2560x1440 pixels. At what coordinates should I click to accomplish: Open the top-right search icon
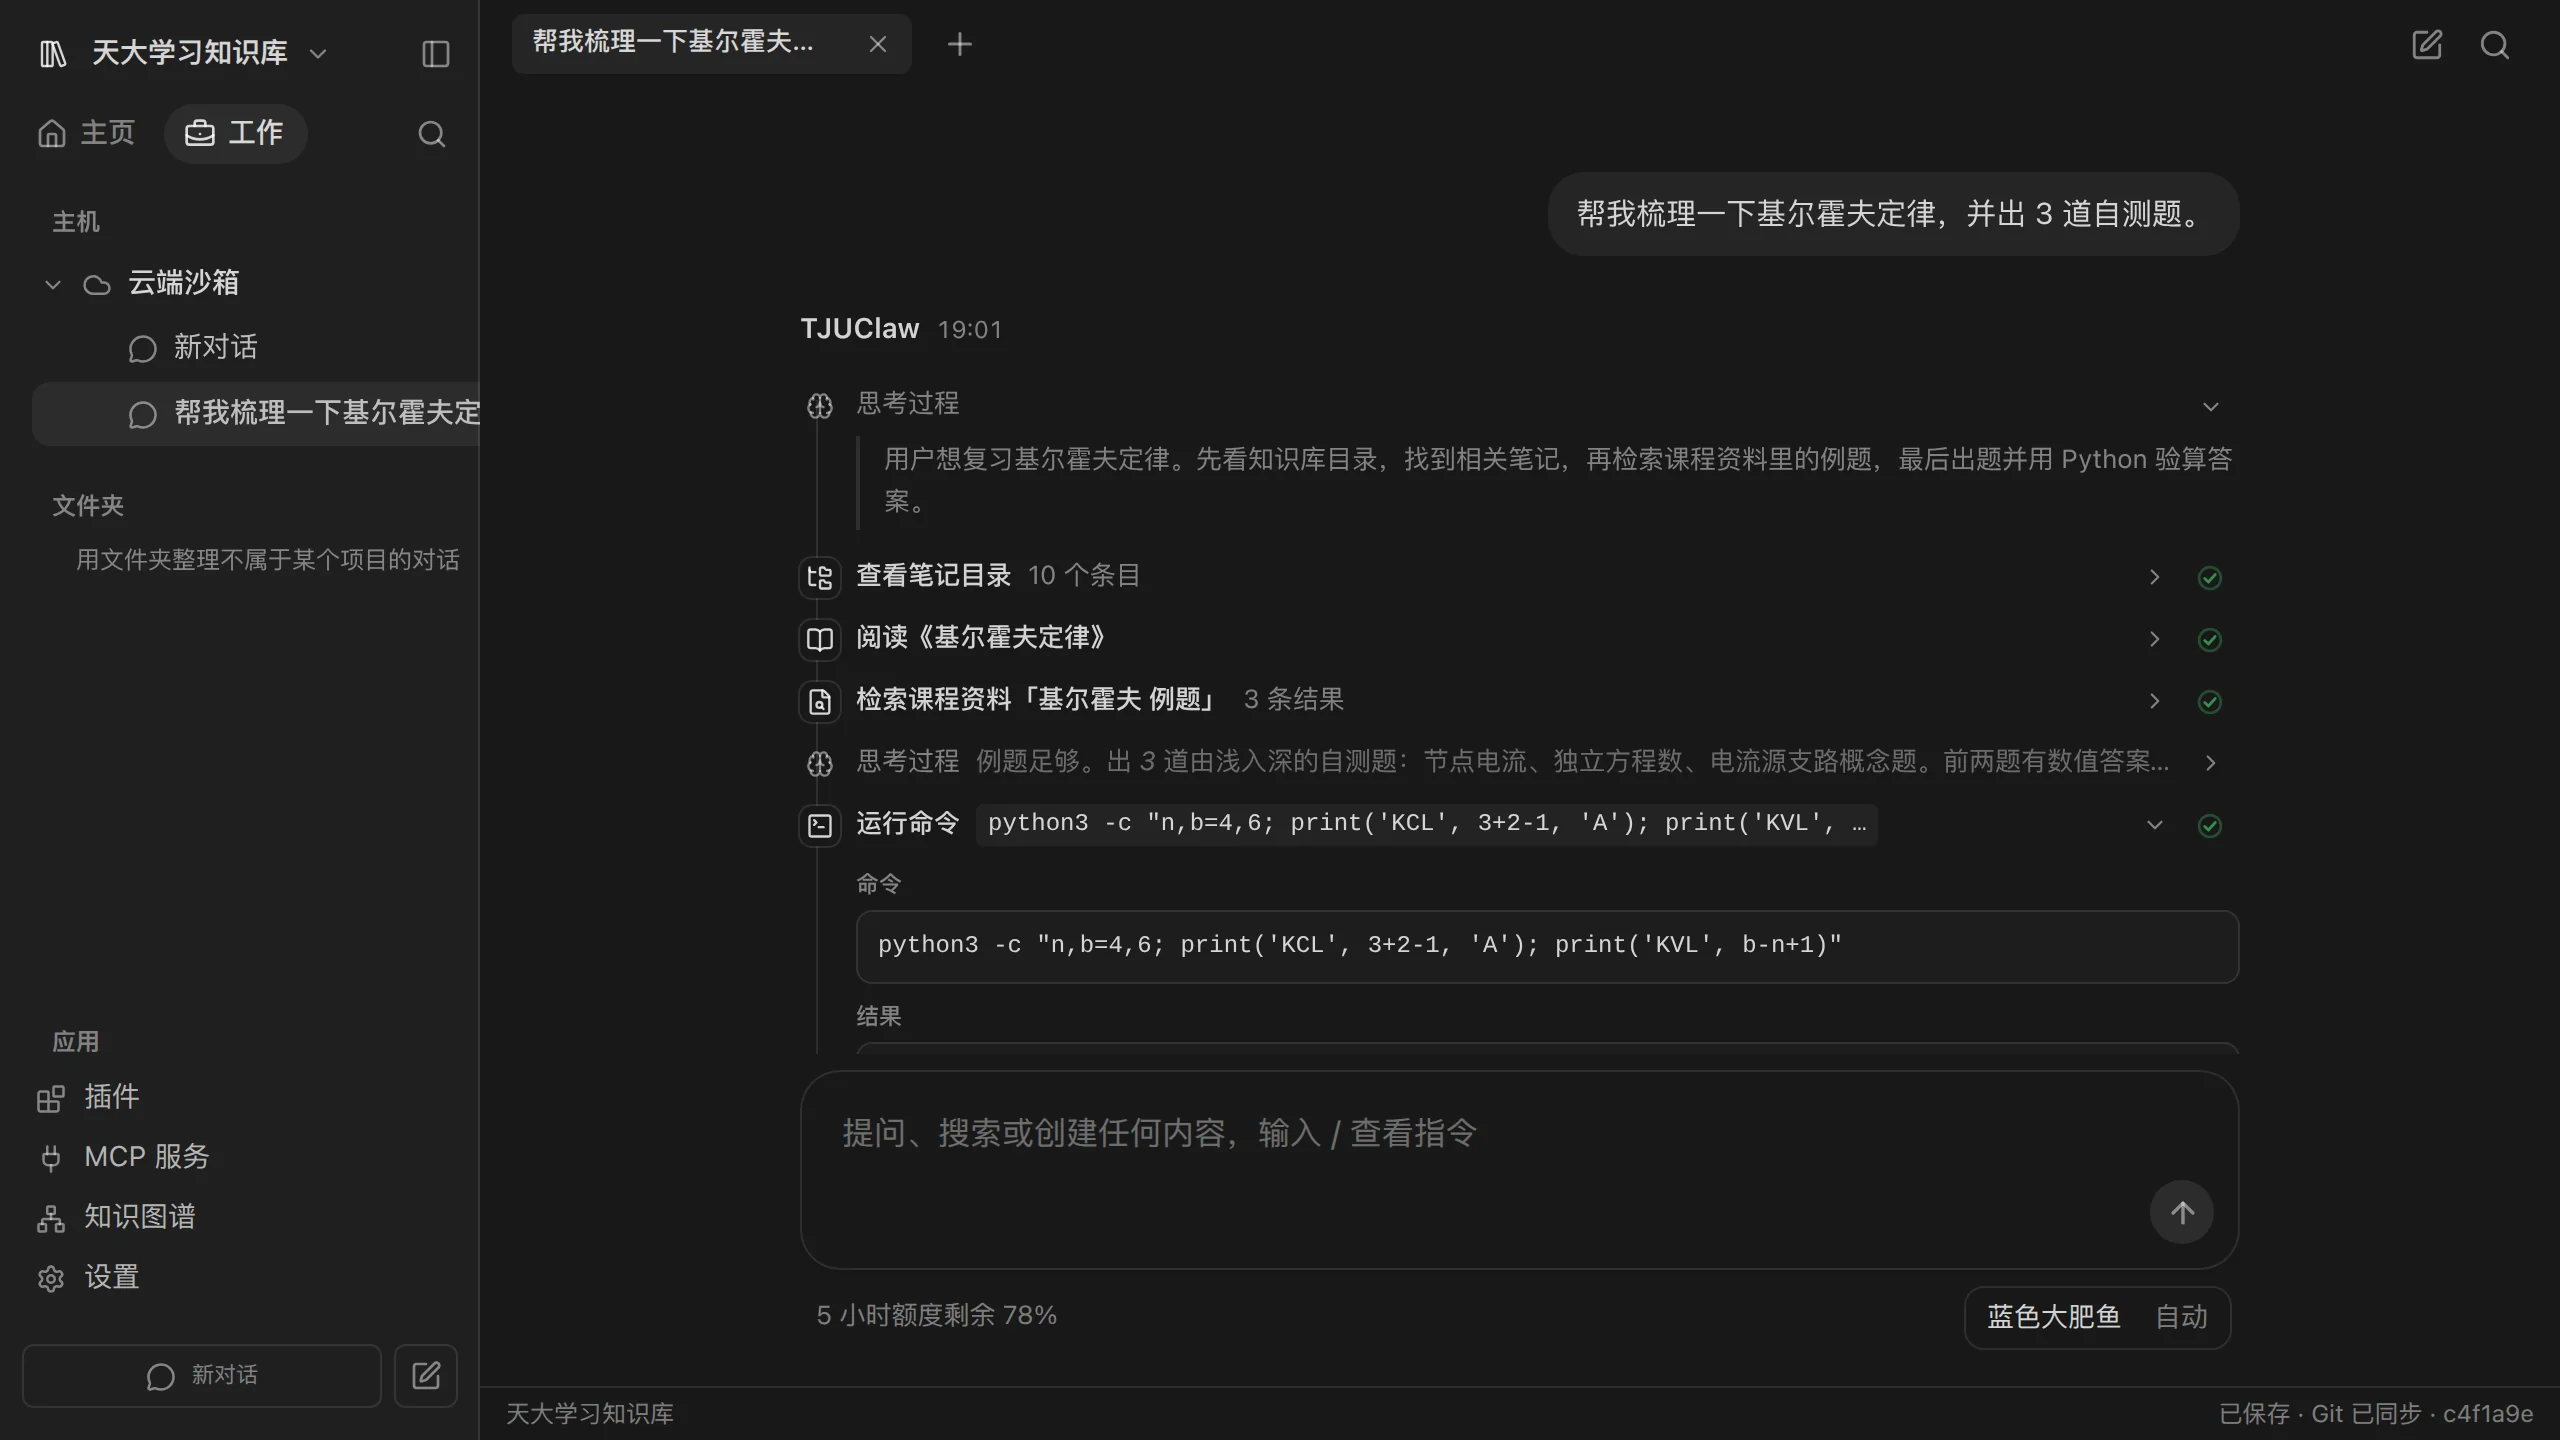click(x=2495, y=45)
